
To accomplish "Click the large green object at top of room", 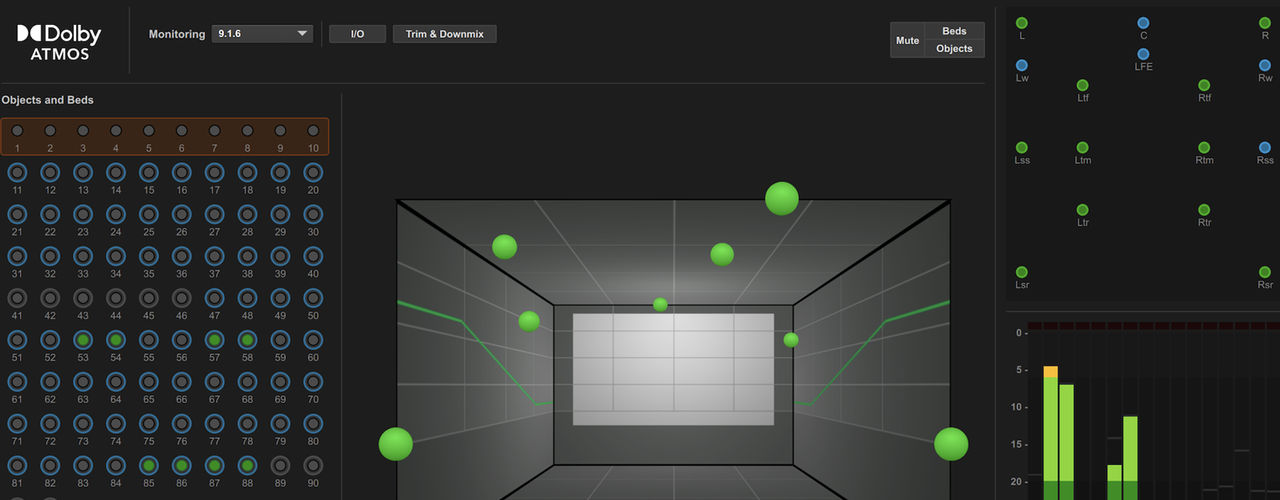I will (781, 199).
